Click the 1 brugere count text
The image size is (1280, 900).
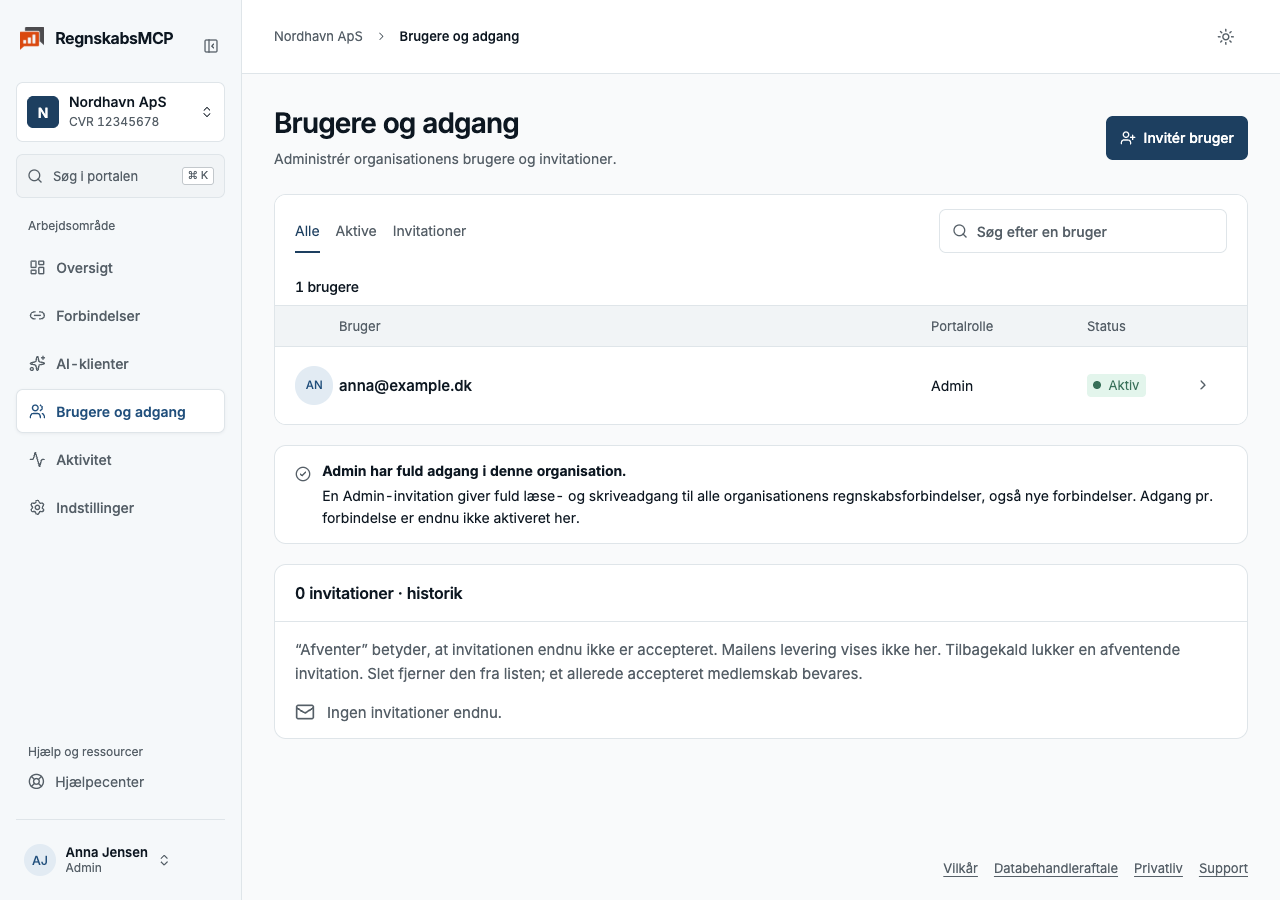327,287
